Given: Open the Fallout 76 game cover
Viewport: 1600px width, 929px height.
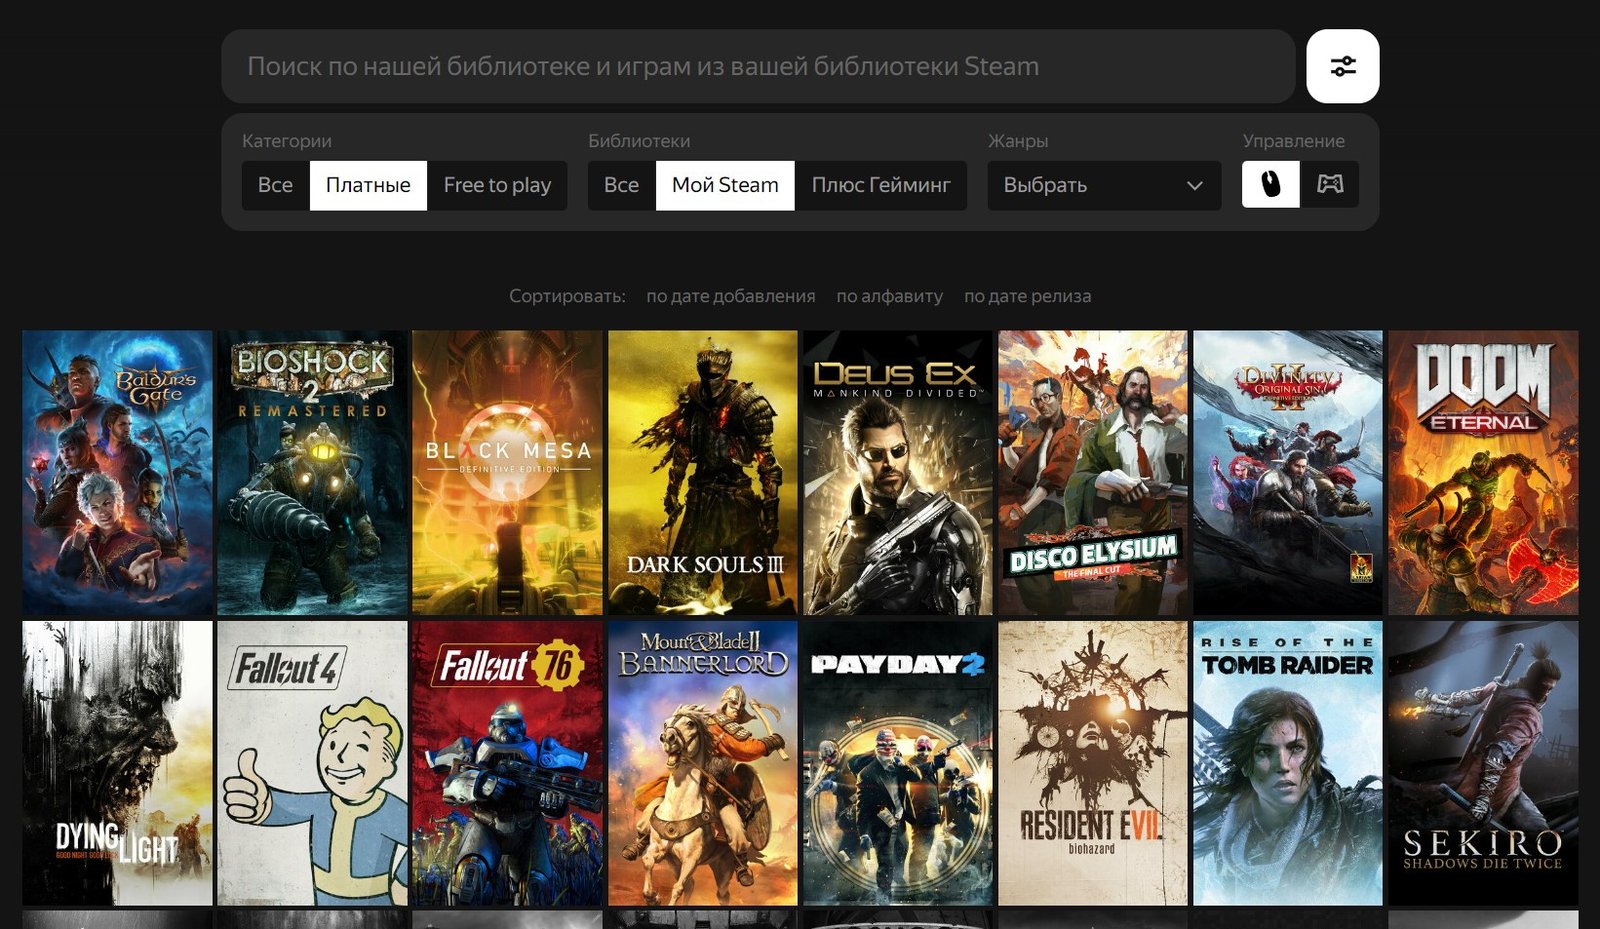Looking at the screenshot, I should pyautogui.click(x=507, y=763).
